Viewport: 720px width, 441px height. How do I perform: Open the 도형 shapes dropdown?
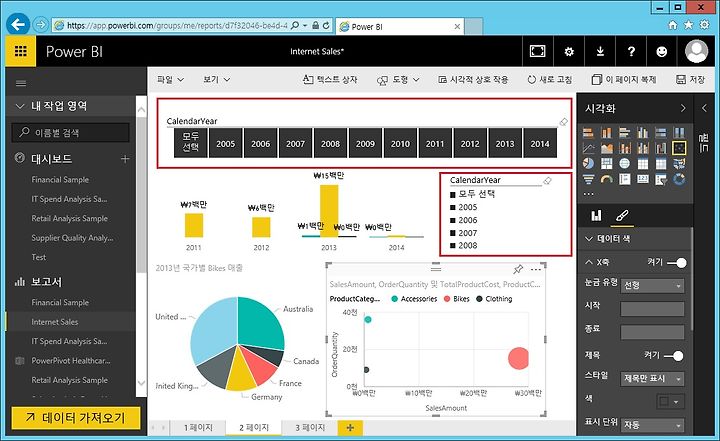(398, 80)
